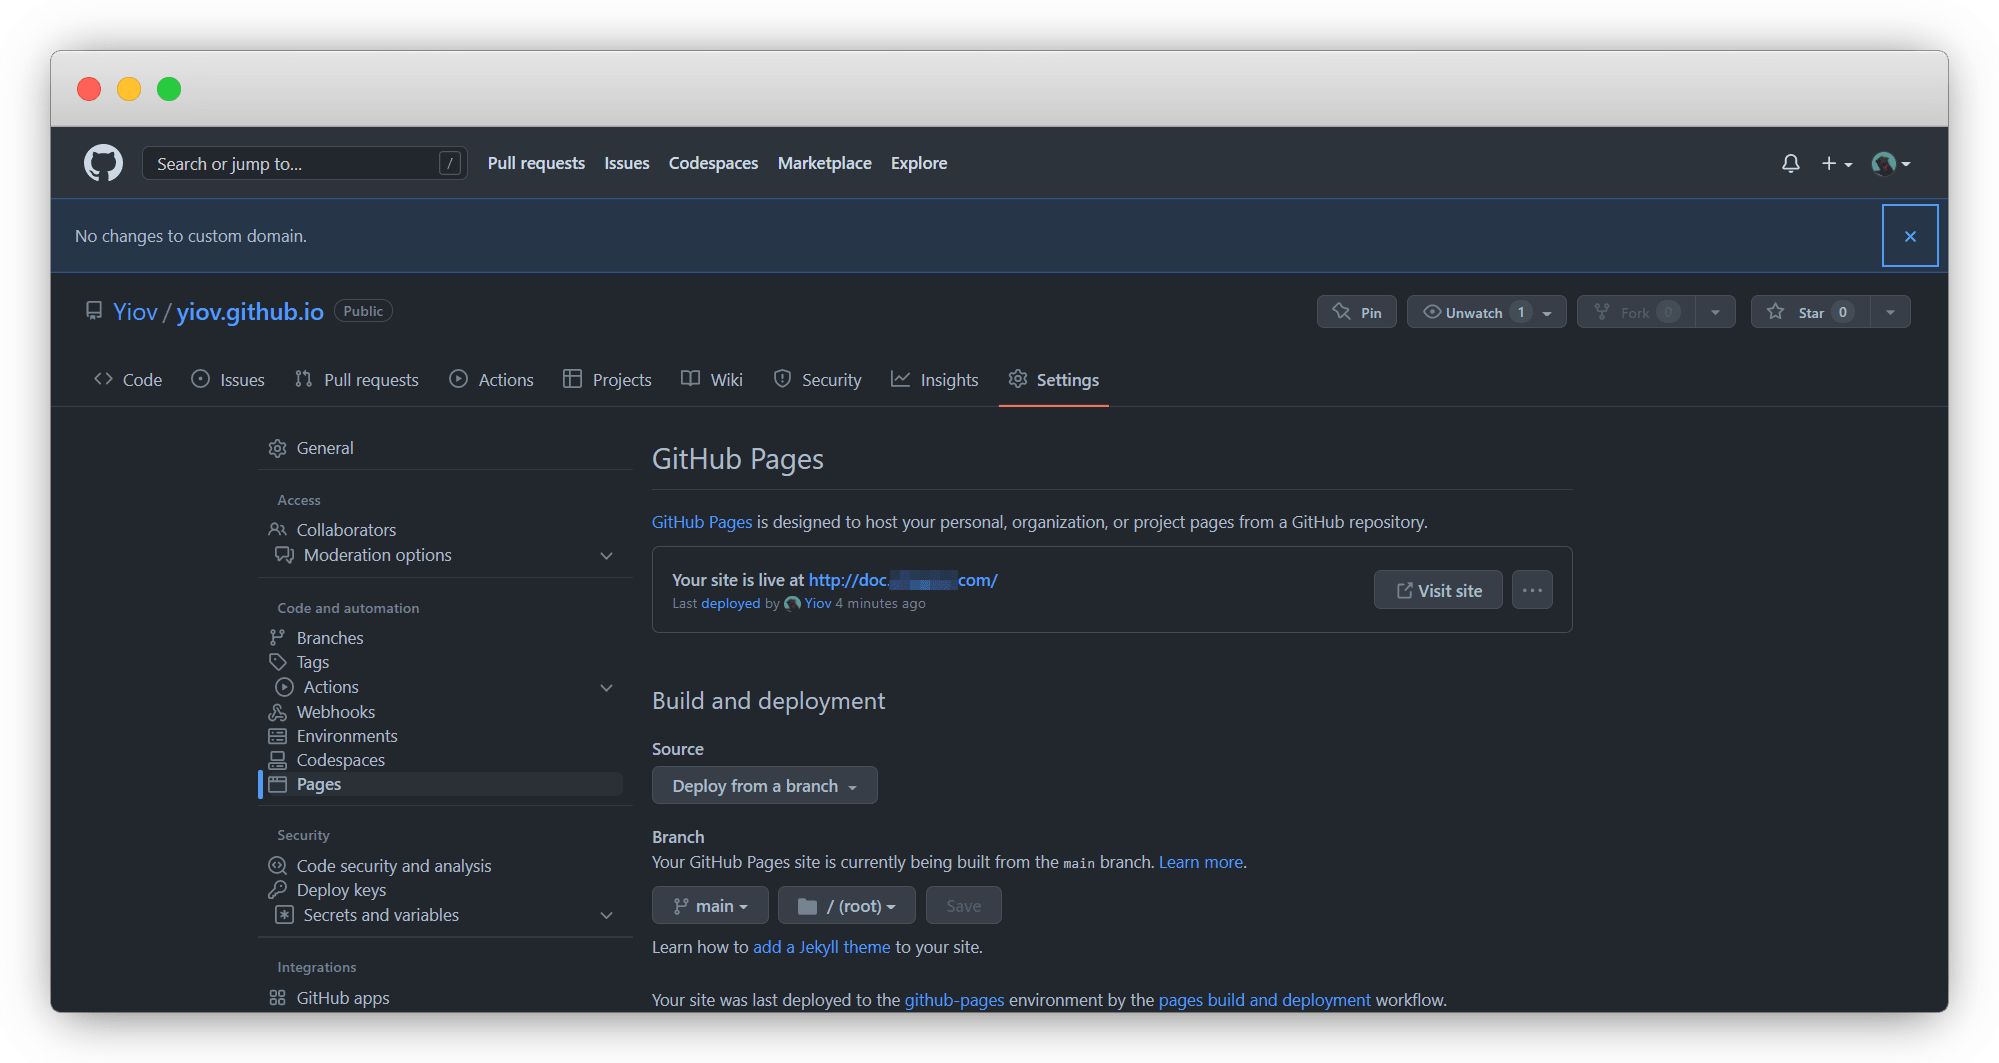Follow the add a Jekyll theme link
The width and height of the screenshot is (1999, 1063).
[821, 947]
